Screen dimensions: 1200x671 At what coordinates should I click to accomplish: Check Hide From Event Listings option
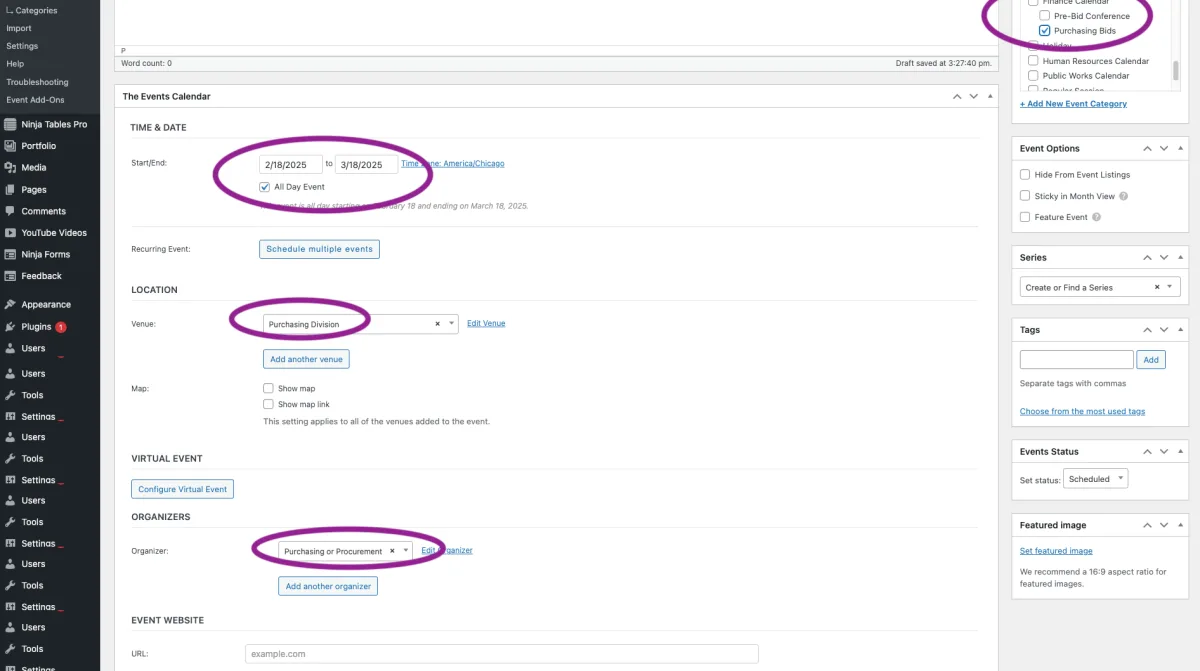[x=1025, y=175]
